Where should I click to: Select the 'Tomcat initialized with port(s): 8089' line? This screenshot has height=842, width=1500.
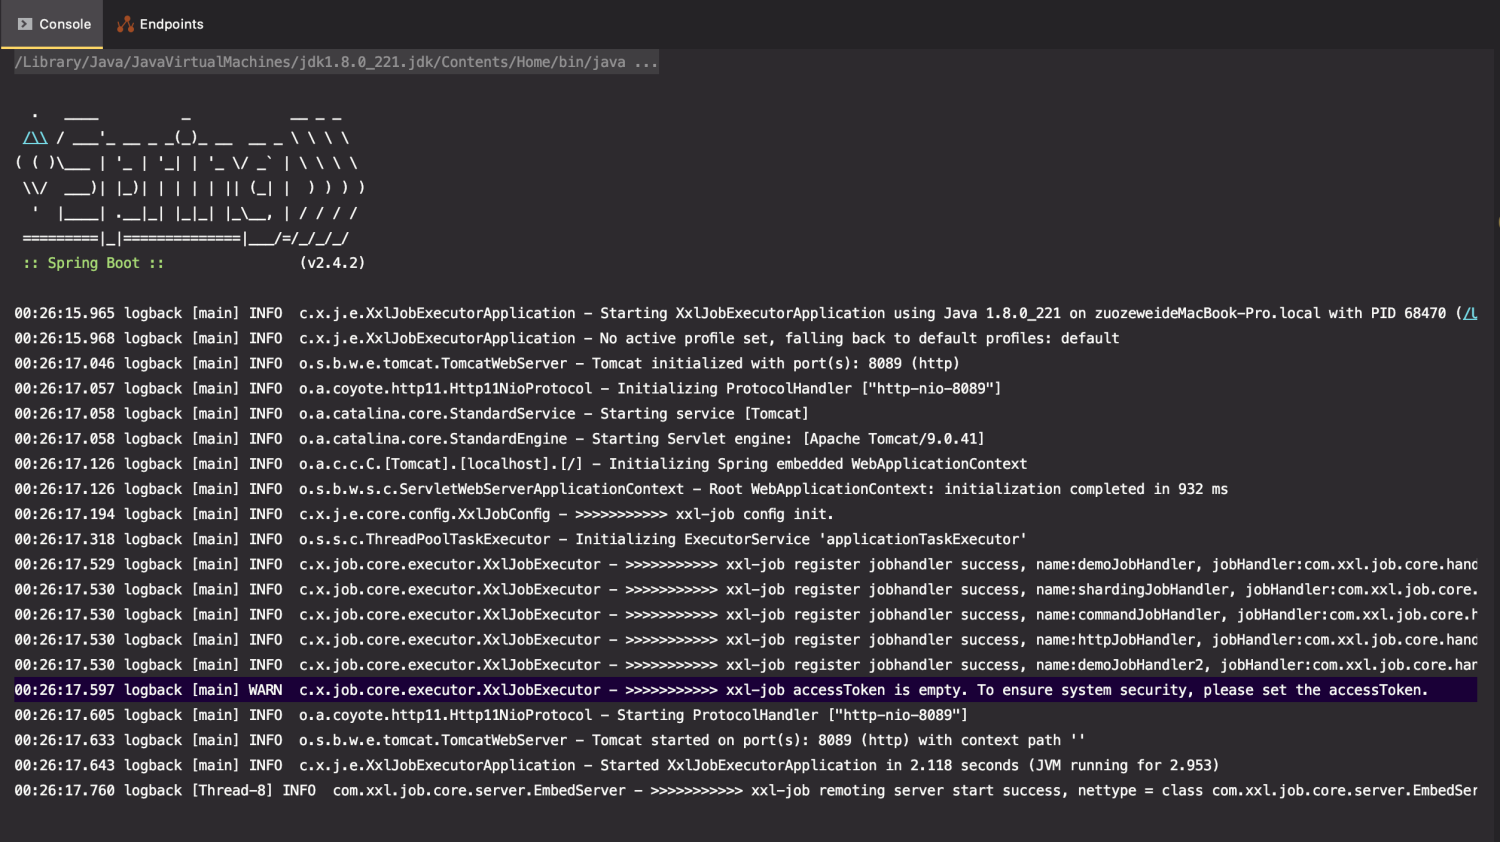point(487,363)
